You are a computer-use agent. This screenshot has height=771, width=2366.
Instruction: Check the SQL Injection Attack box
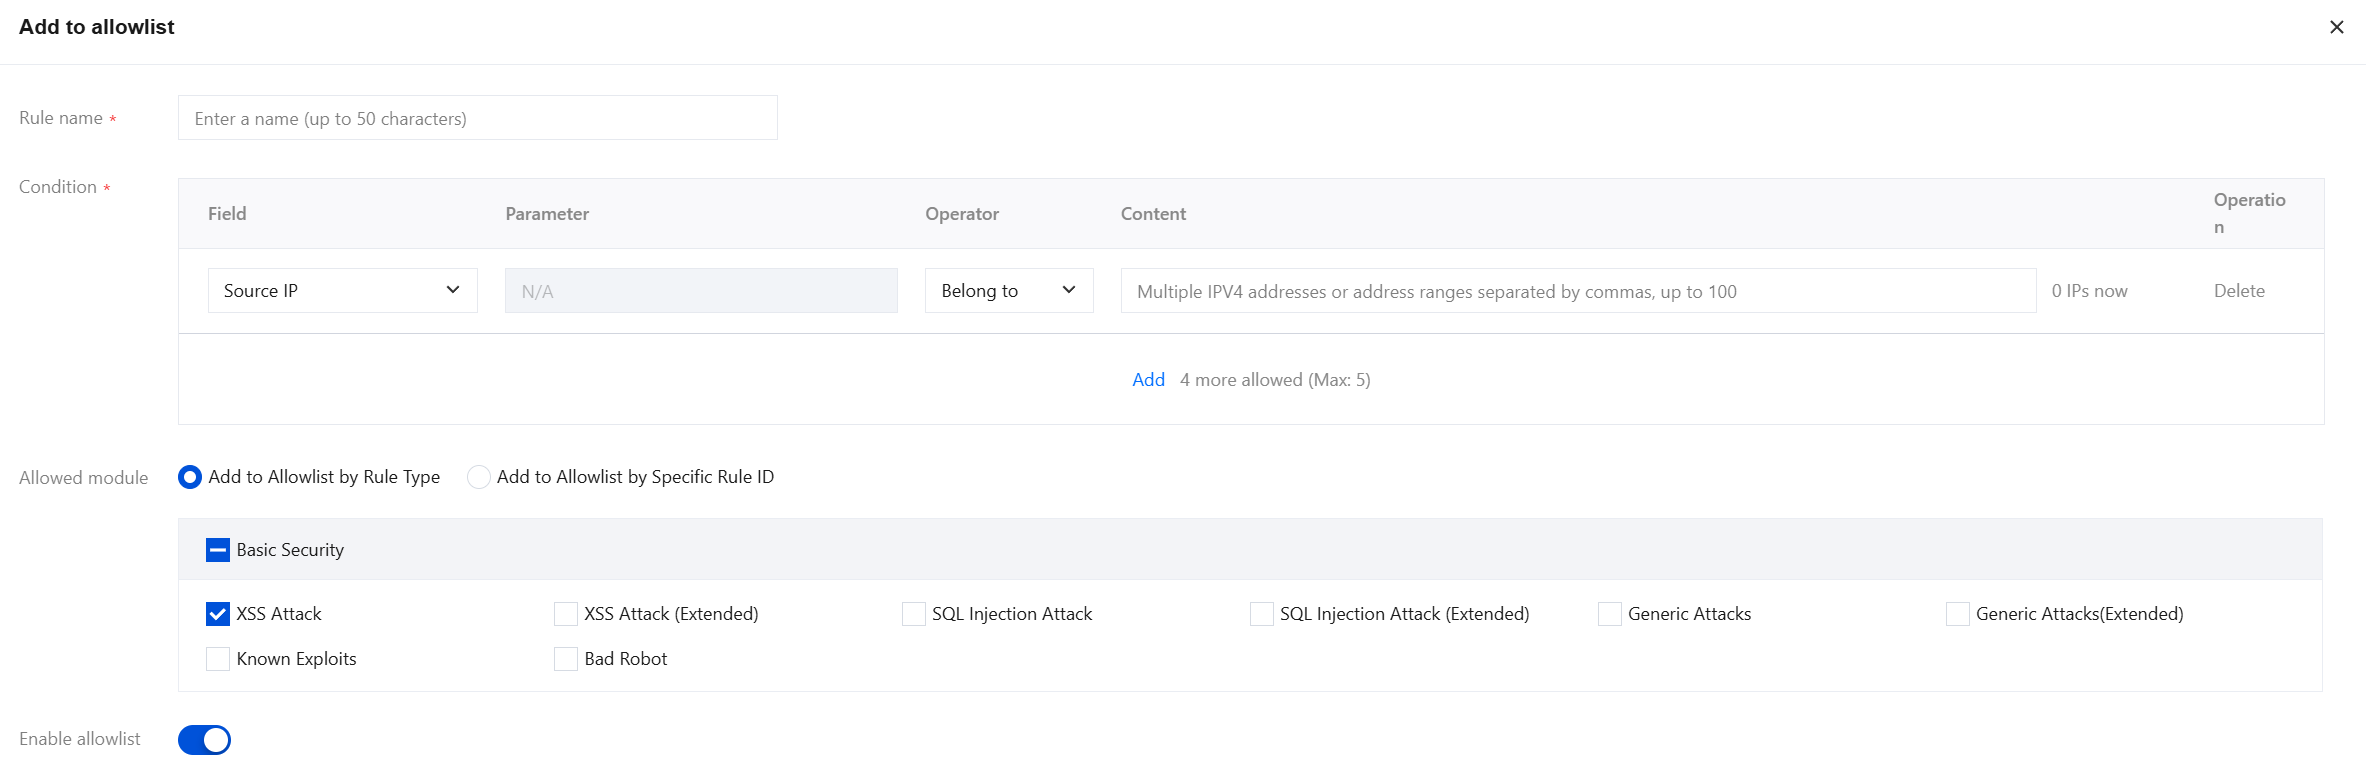[x=914, y=614]
